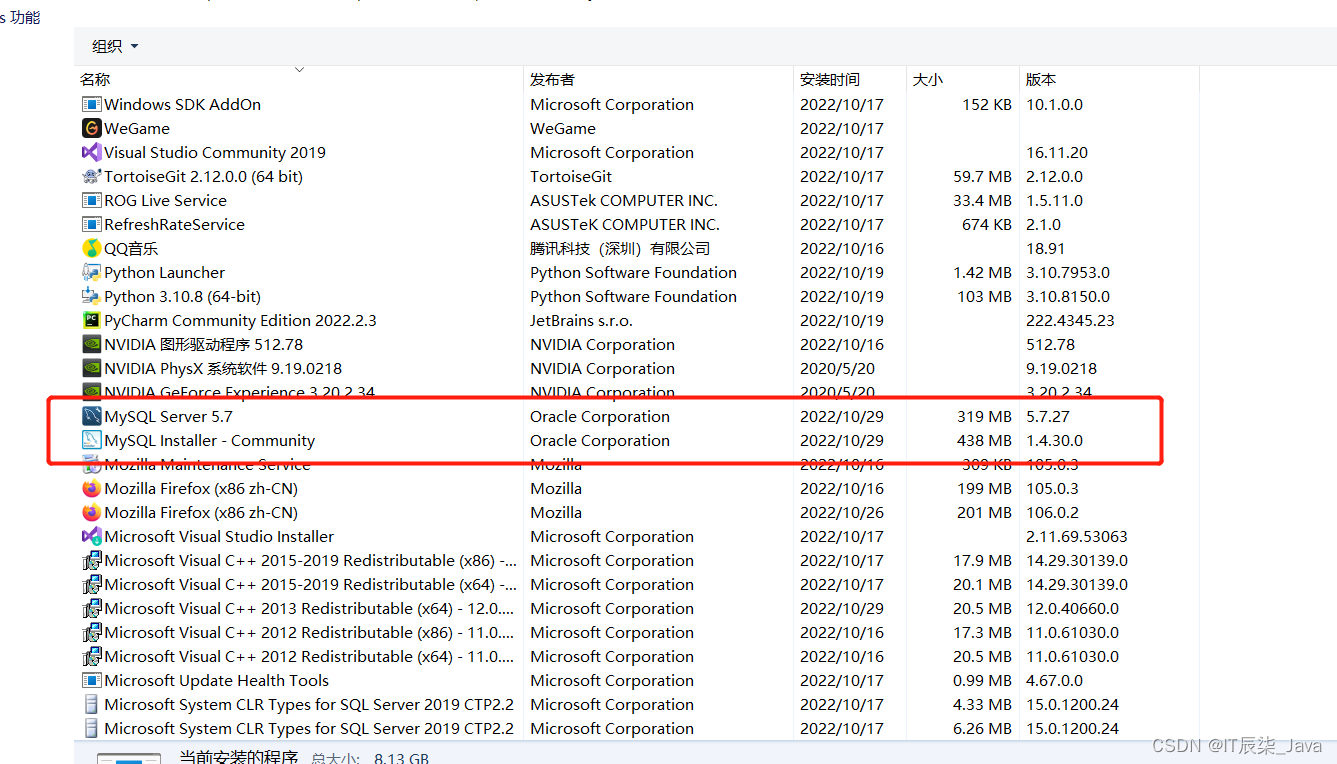Viewport: 1337px width, 764px height.
Task: Click the ROG Live Service icon
Action: pyautogui.click(x=91, y=200)
